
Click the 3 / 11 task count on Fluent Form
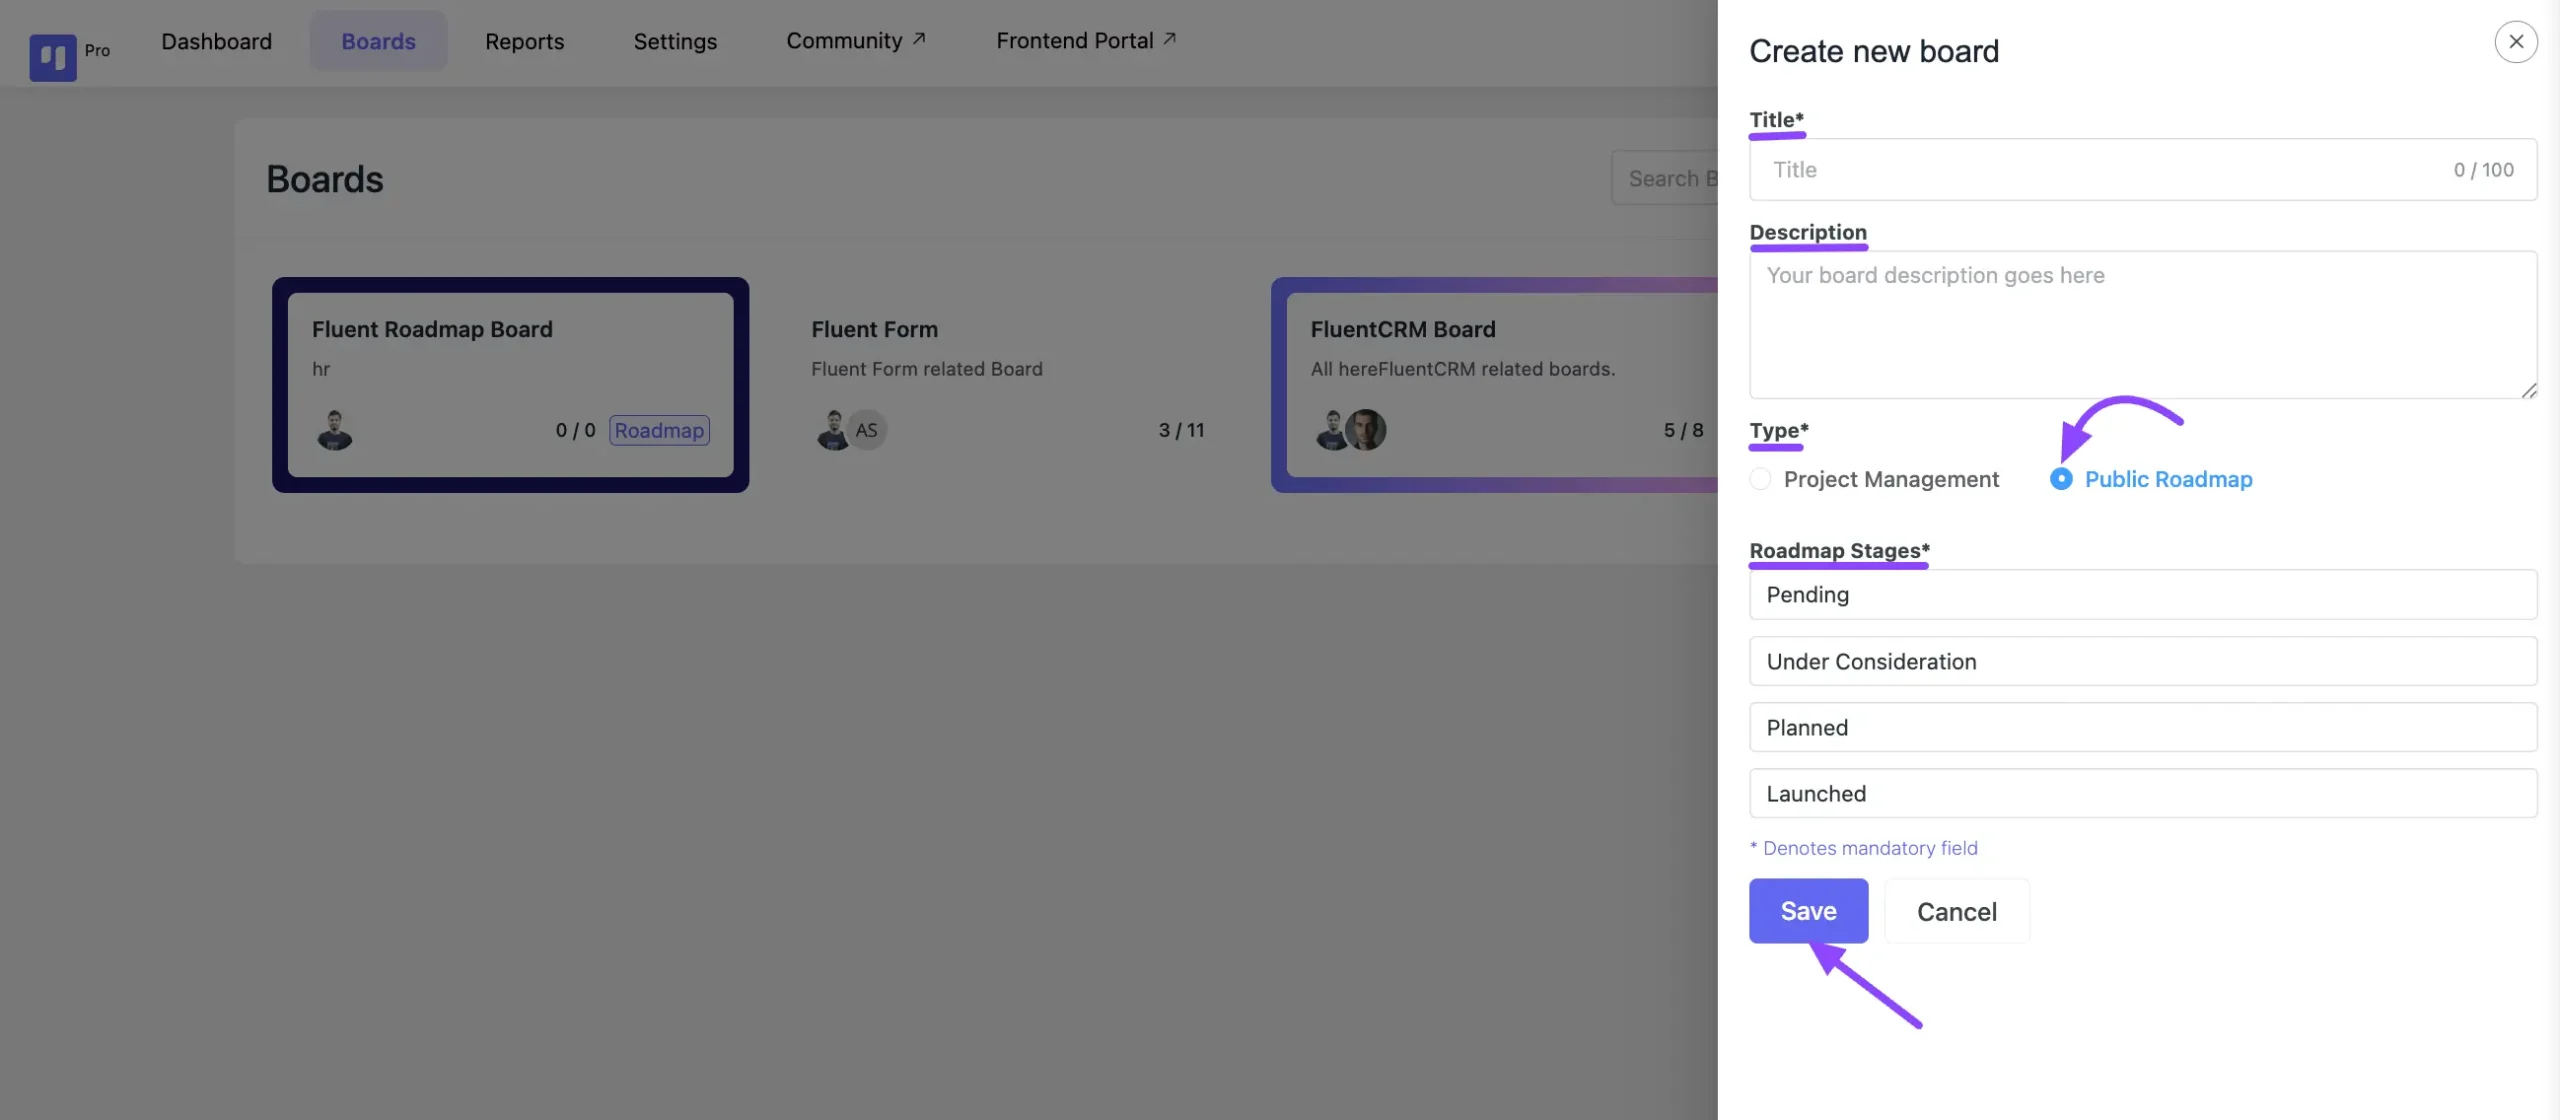click(1181, 430)
